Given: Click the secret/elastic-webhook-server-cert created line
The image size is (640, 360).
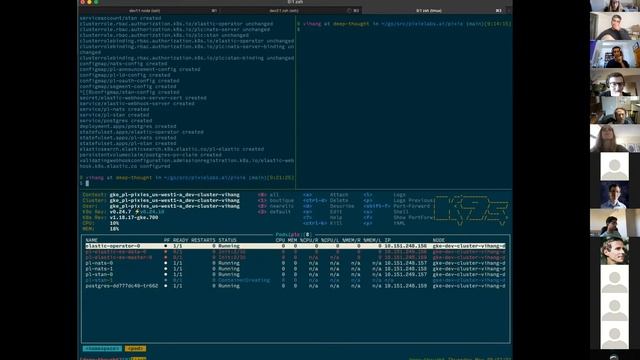Looking at the screenshot, I should click(143, 98).
